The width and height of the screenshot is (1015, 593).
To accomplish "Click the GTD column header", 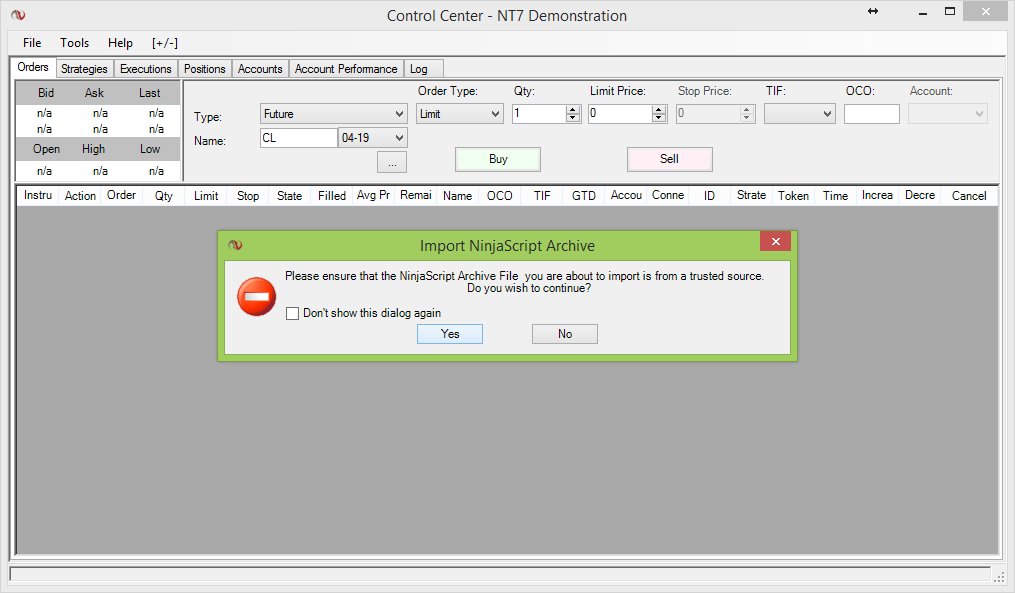I will pos(584,196).
